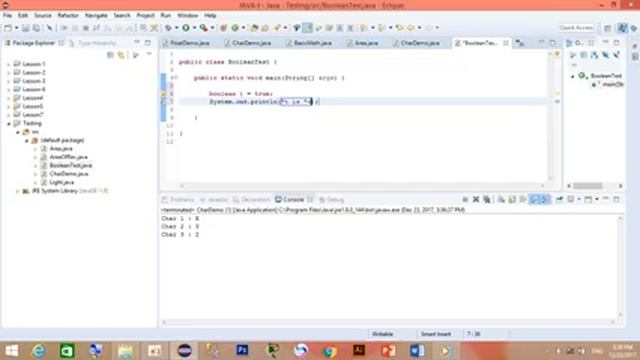
Task: Click the New file toolbar icon
Action: point(8,28)
